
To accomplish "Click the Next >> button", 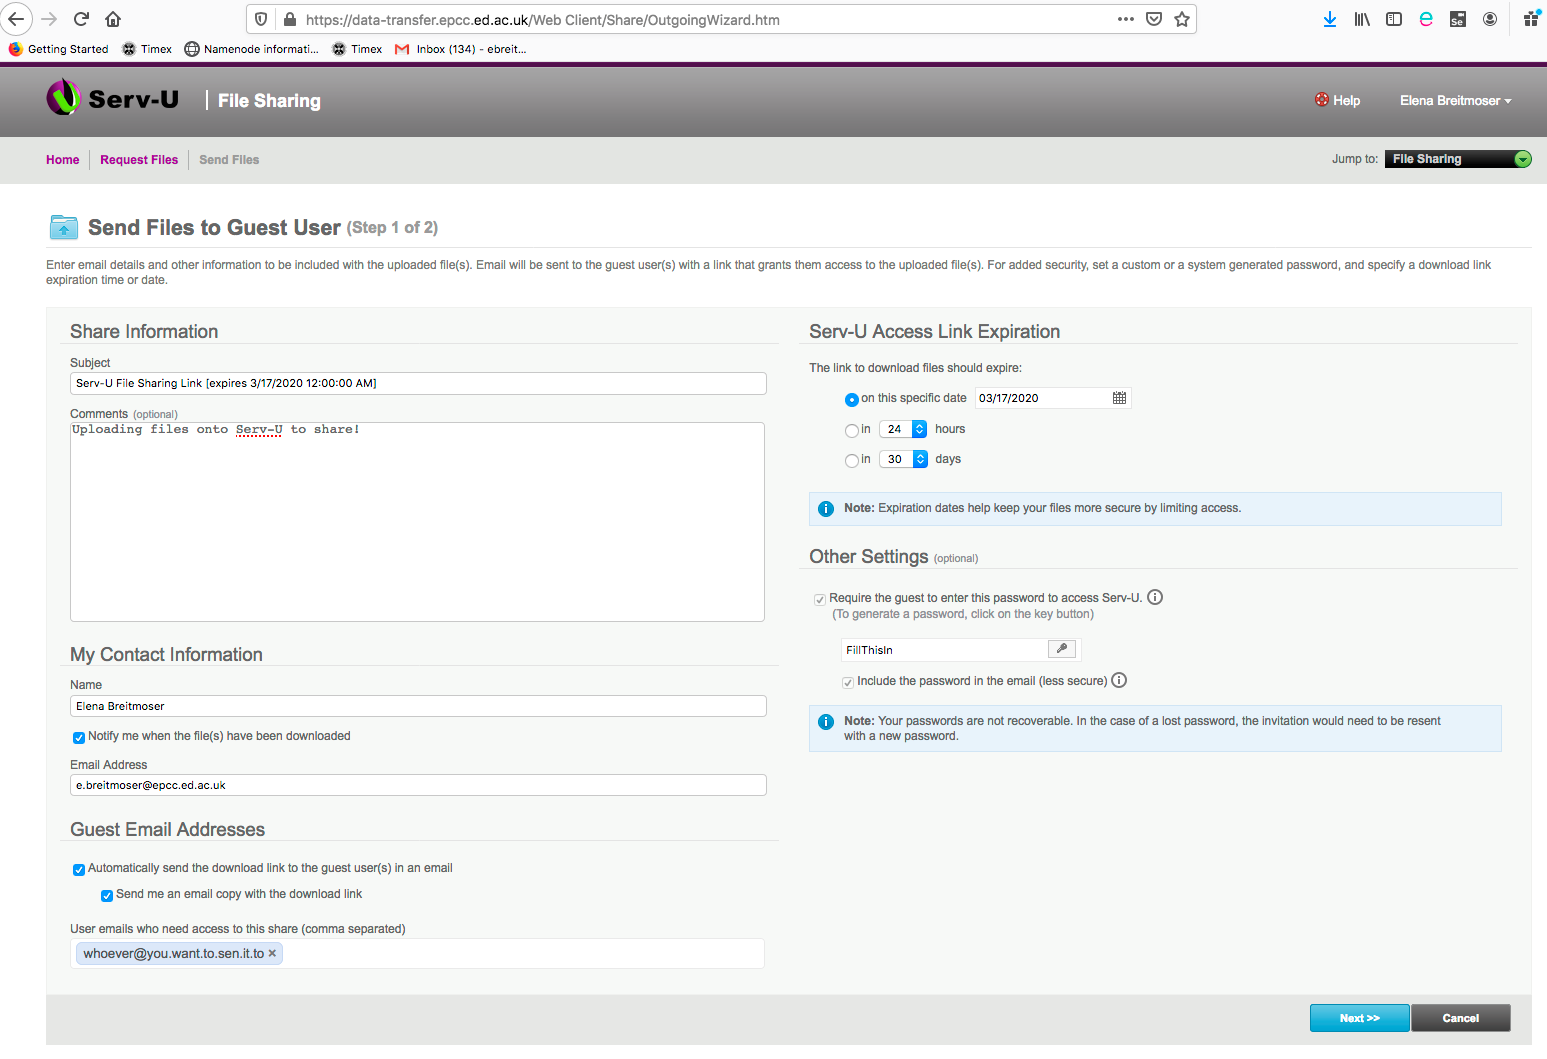I will point(1359,1018).
